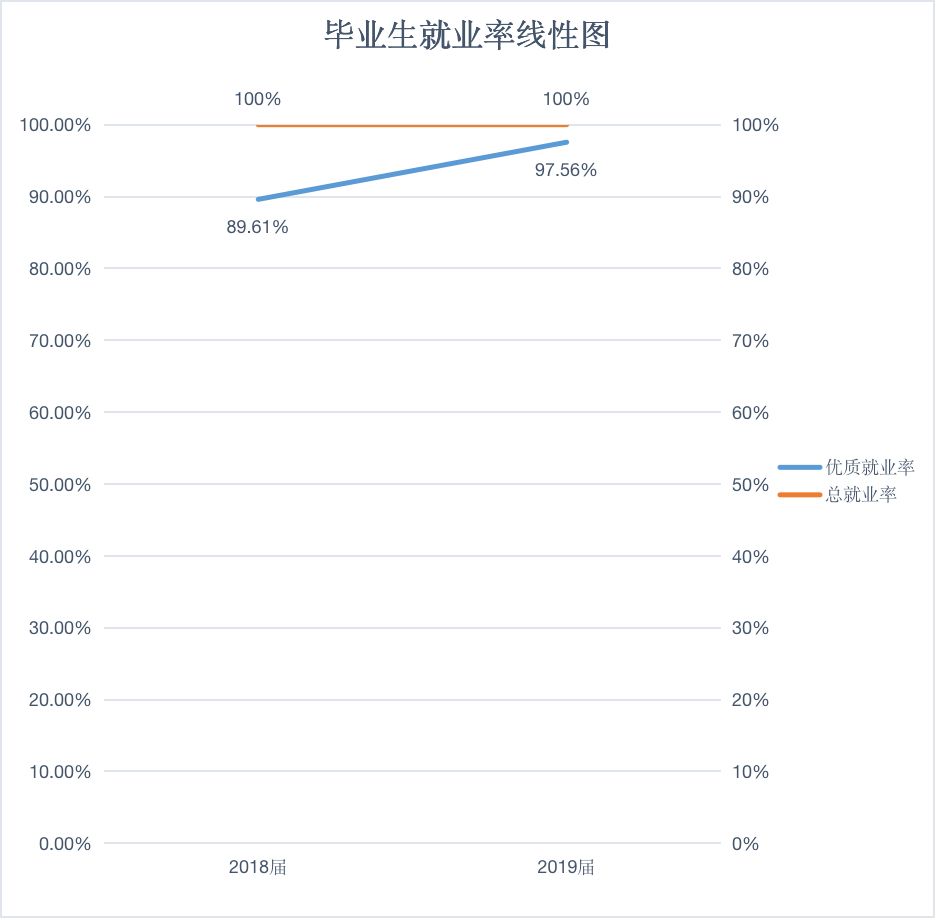Select the 100% data label above 2018届

(257, 99)
